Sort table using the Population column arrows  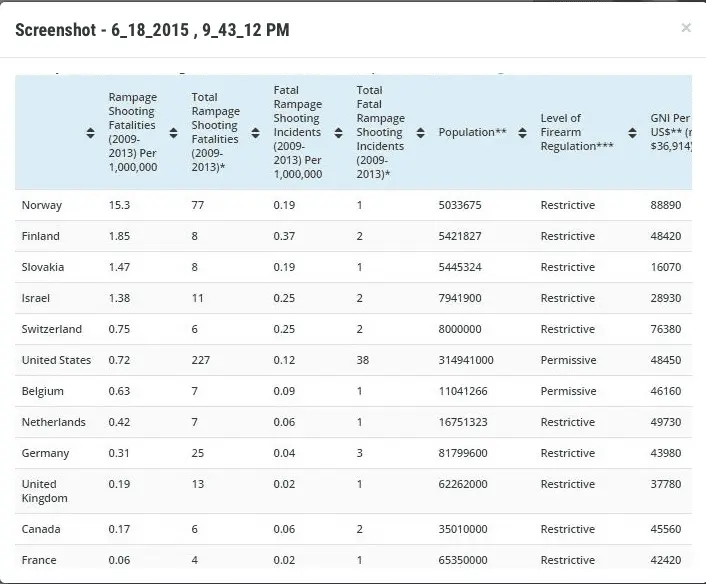pyautogui.click(x=522, y=133)
